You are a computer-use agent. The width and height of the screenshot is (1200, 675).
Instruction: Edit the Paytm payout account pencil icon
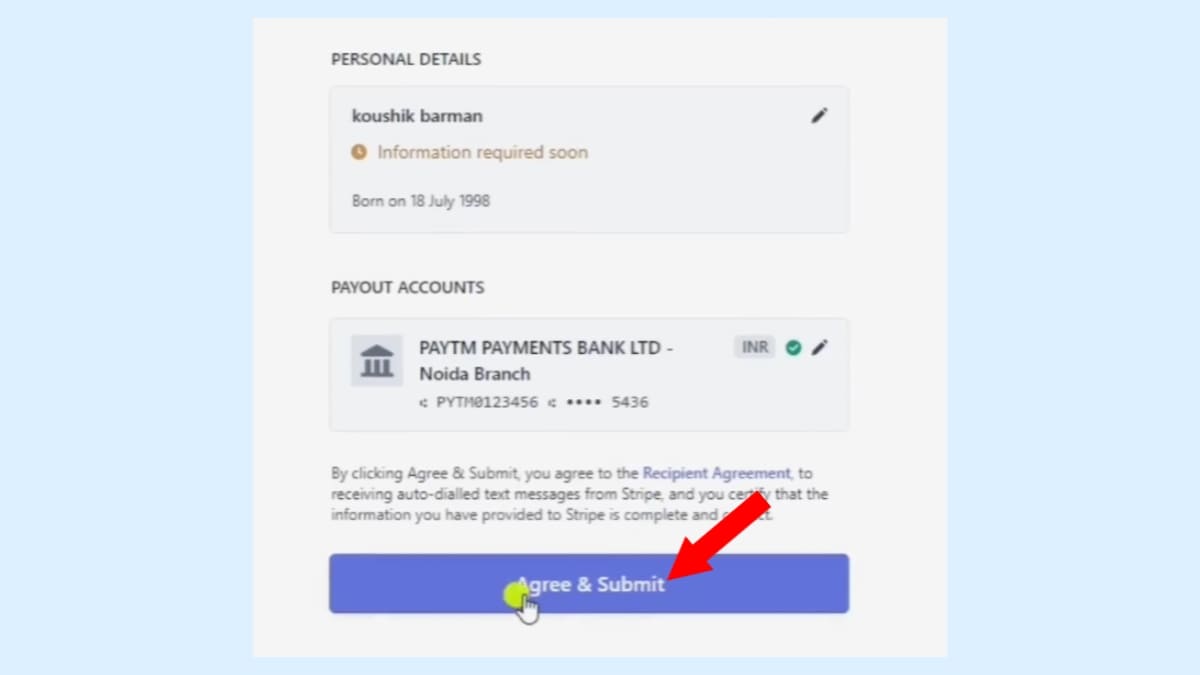point(820,348)
